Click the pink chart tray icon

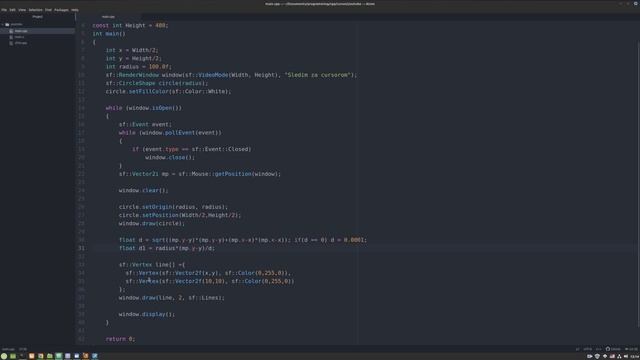point(612,356)
